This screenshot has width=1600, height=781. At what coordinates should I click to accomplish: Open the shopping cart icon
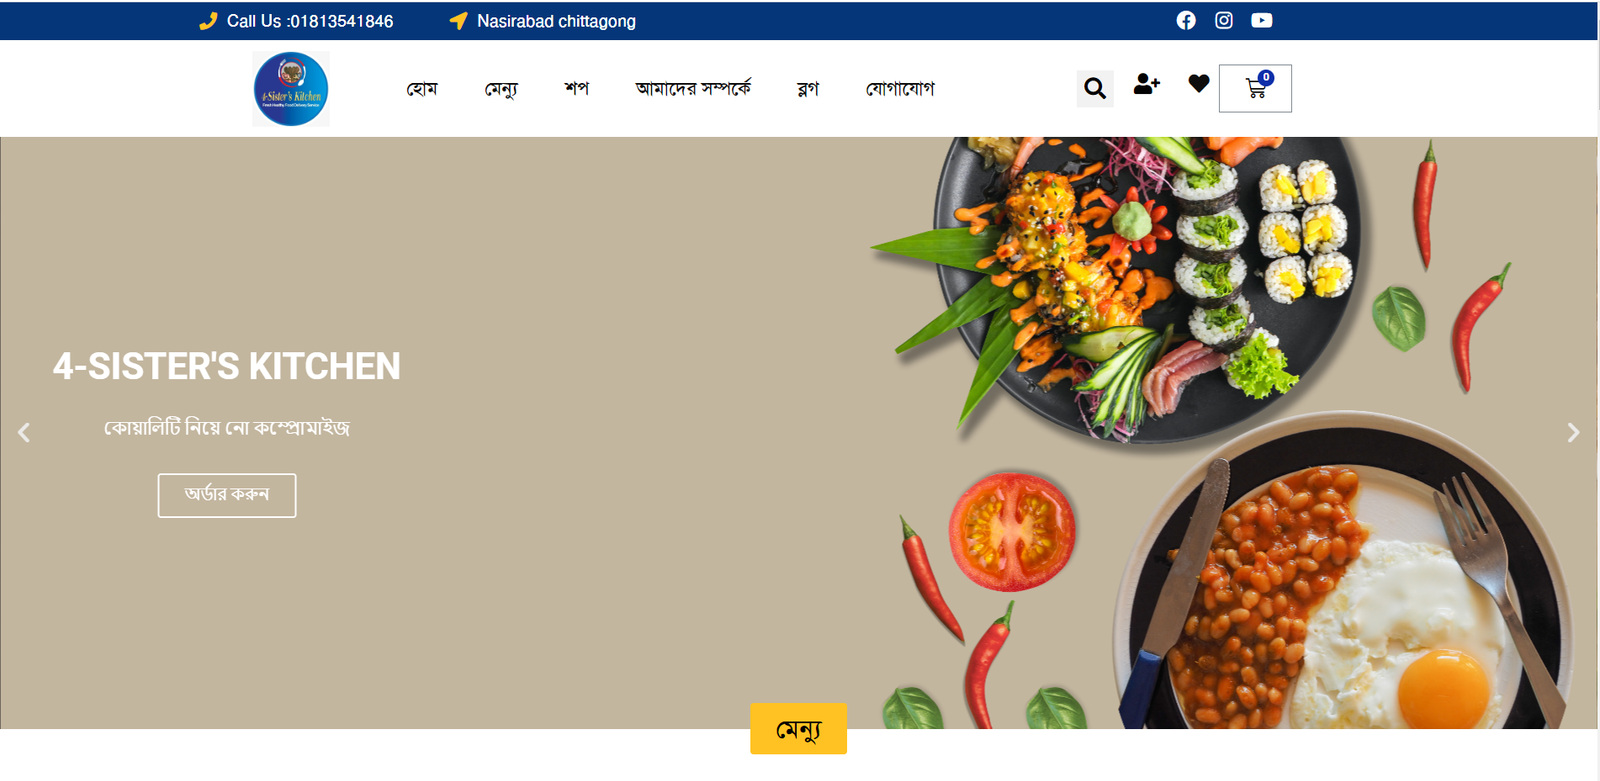(1255, 88)
